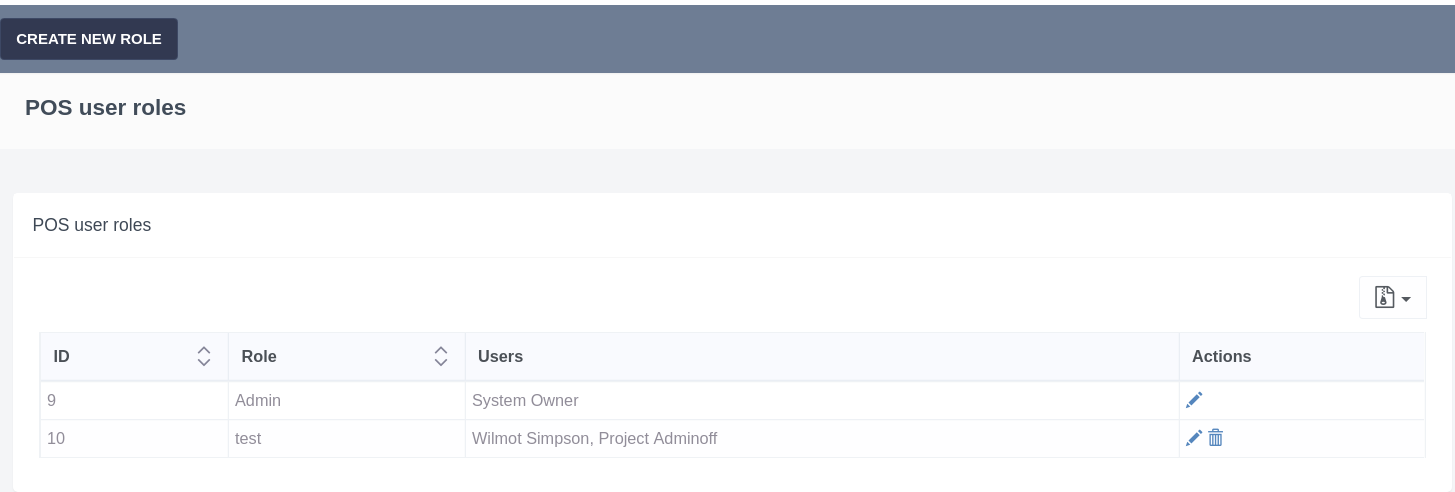Select the Actions column header
Screen dimensions: 1455x492
pyautogui.click(x=1221, y=356)
